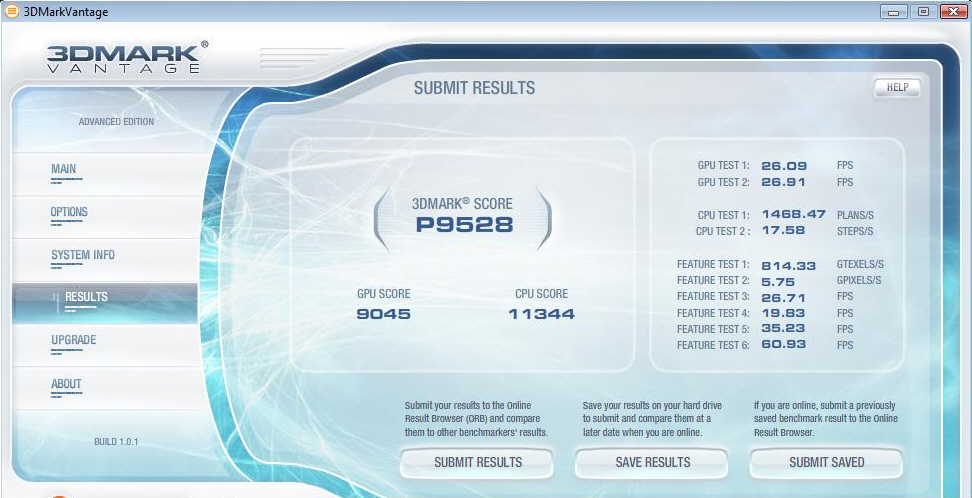This screenshot has width=972, height=498.
Task: Click the Submit Results page heading
Action: click(x=474, y=88)
